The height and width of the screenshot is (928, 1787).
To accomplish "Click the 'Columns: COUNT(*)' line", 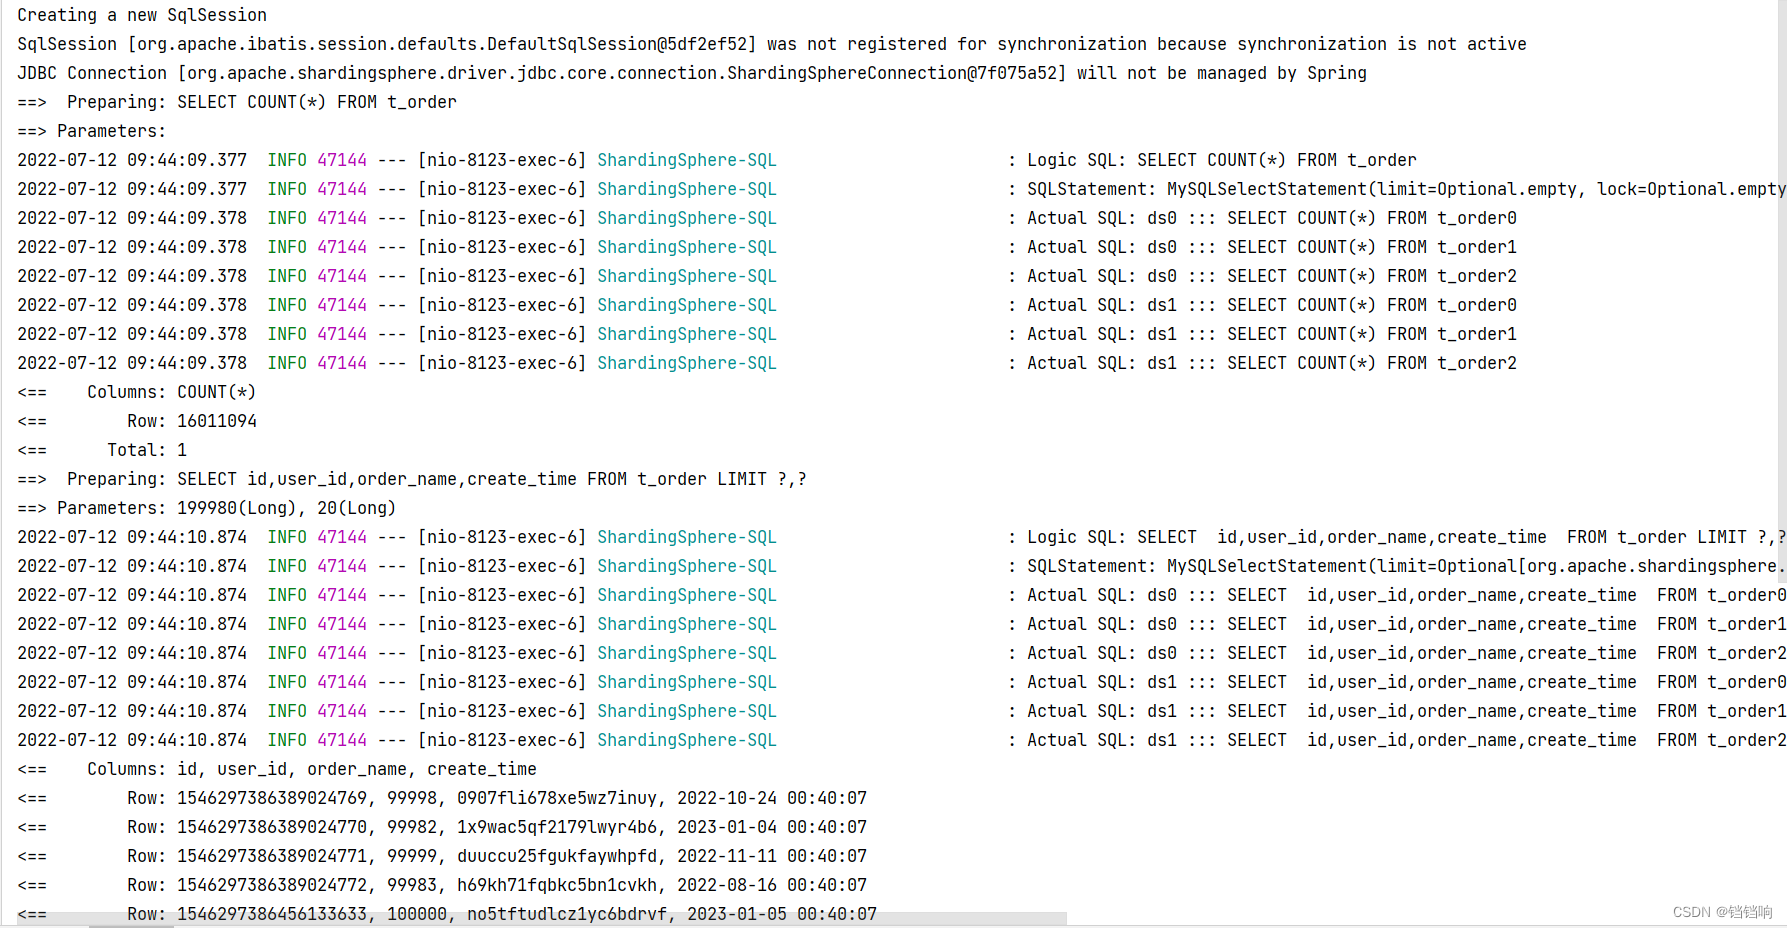I will click(x=137, y=392).
